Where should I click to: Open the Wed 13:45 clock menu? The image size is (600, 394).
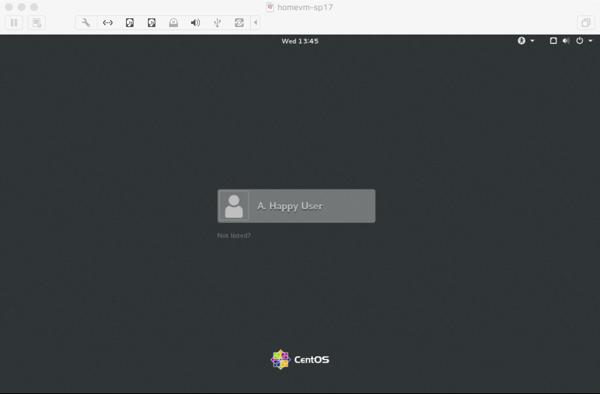300,41
